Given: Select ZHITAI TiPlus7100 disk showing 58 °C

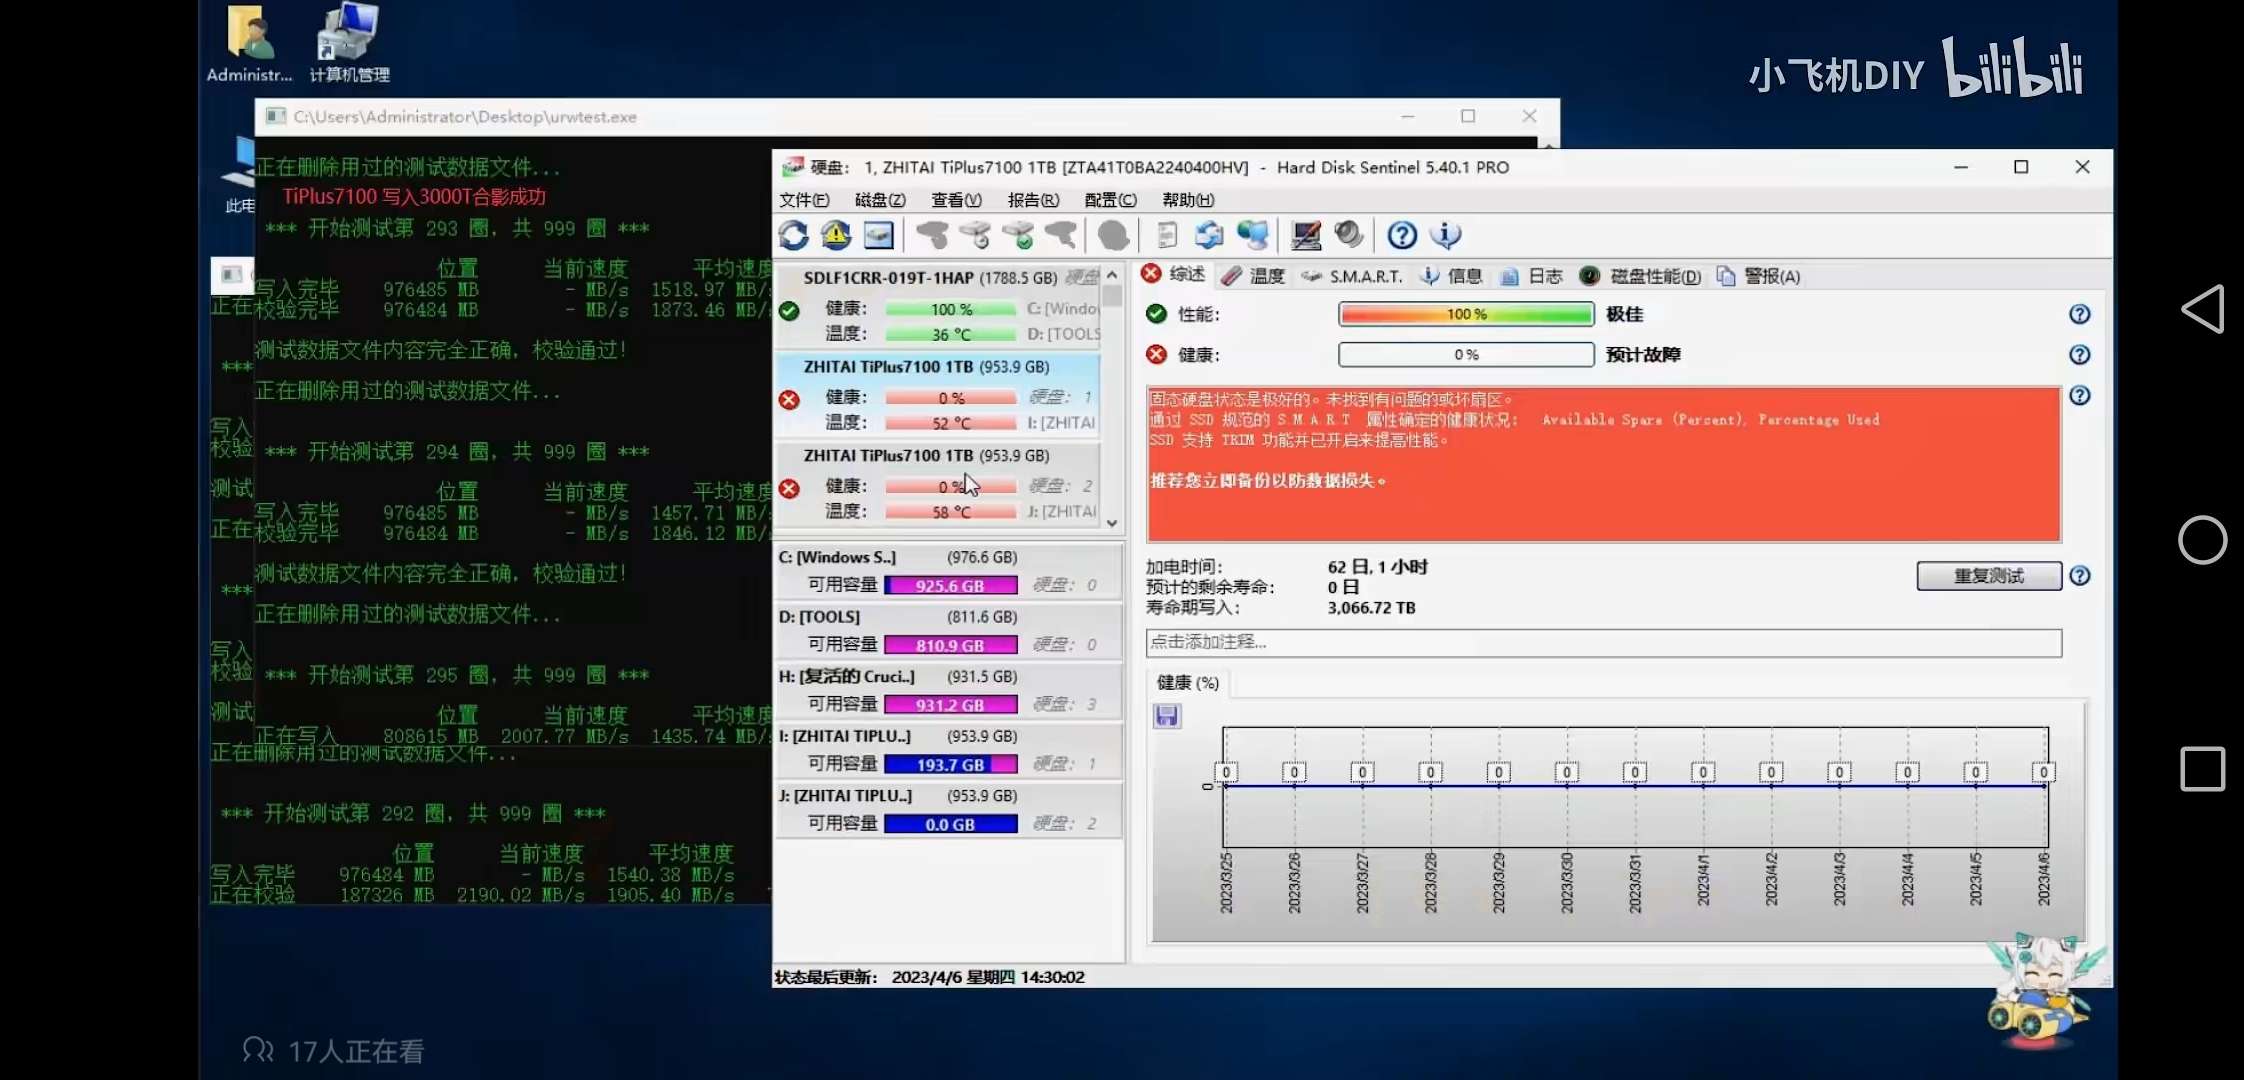Looking at the screenshot, I should [938, 484].
